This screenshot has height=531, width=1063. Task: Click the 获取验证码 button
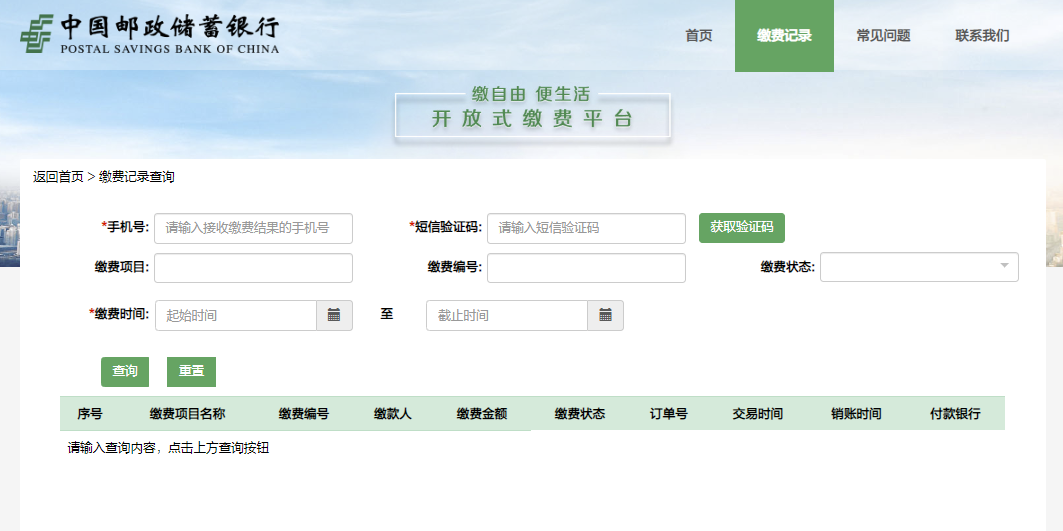741,228
